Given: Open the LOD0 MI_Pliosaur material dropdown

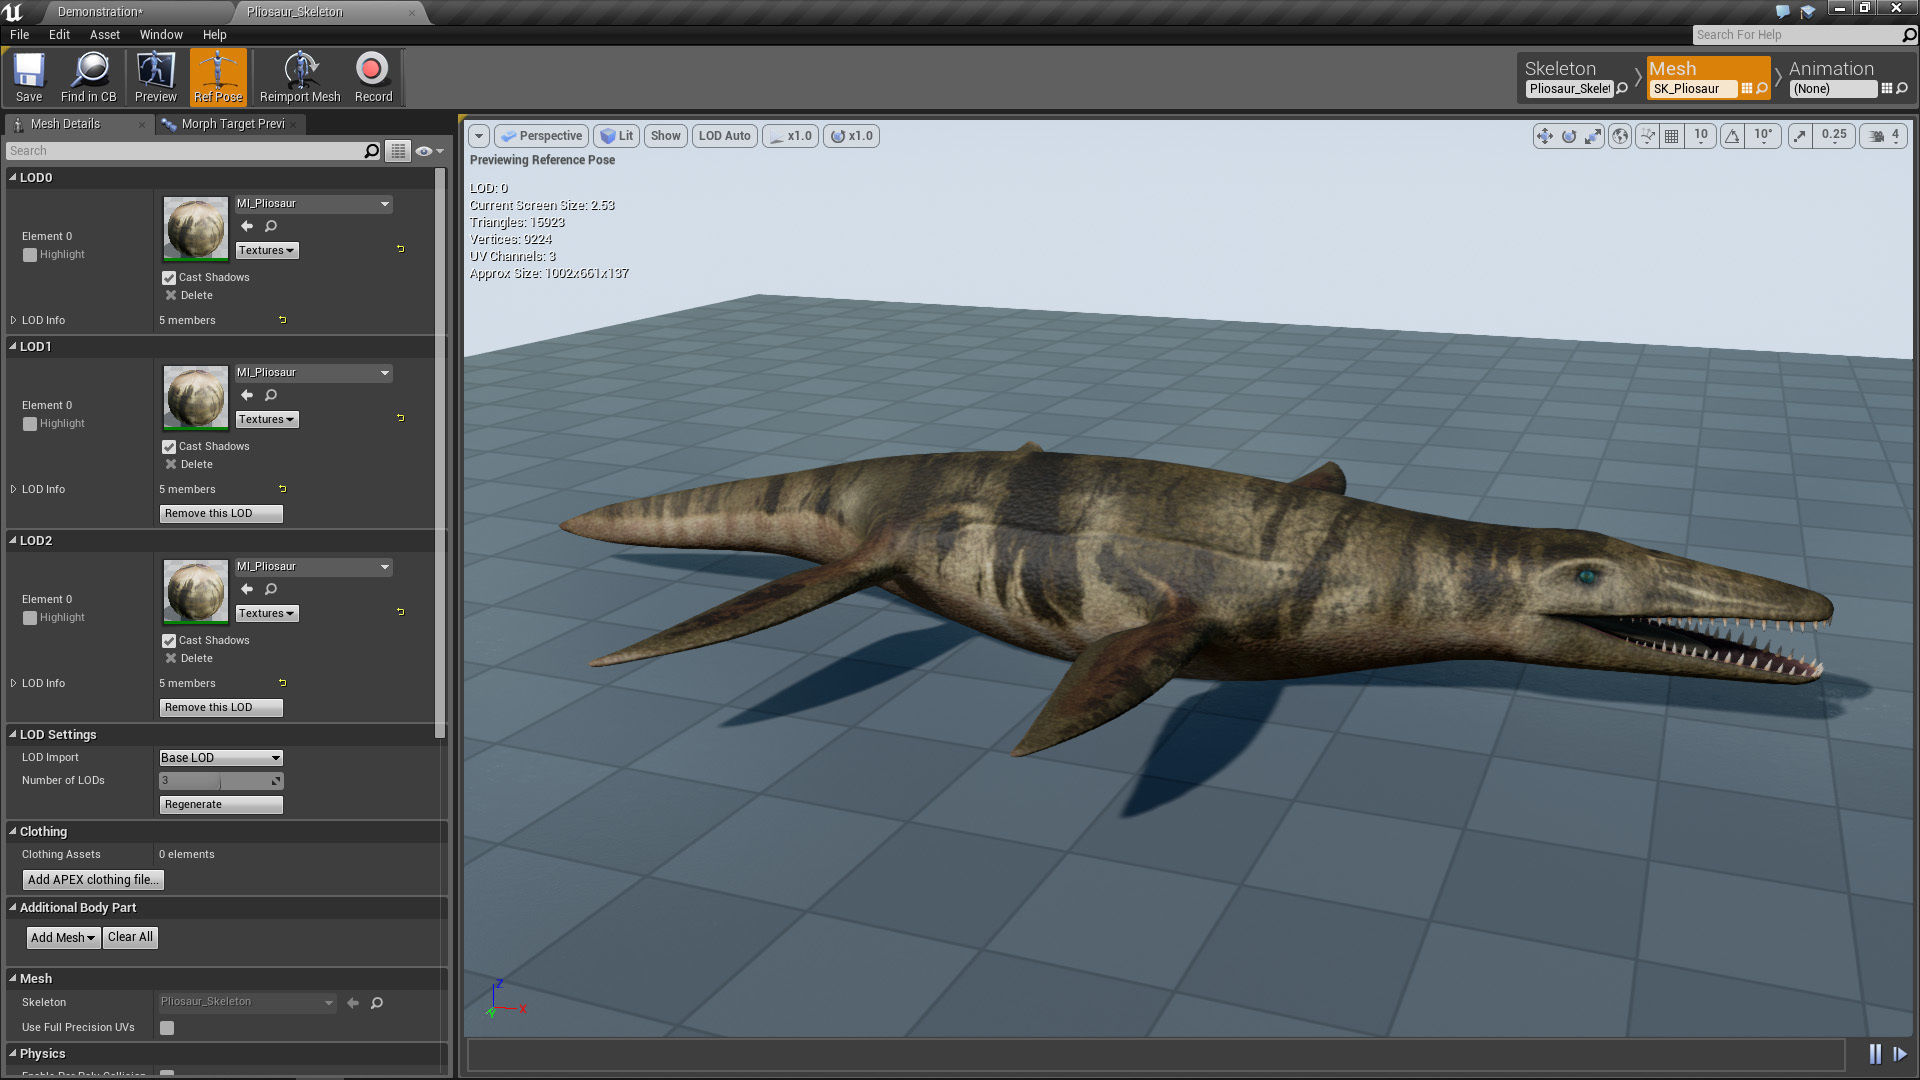Looking at the screenshot, I should [x=313, y=204].
